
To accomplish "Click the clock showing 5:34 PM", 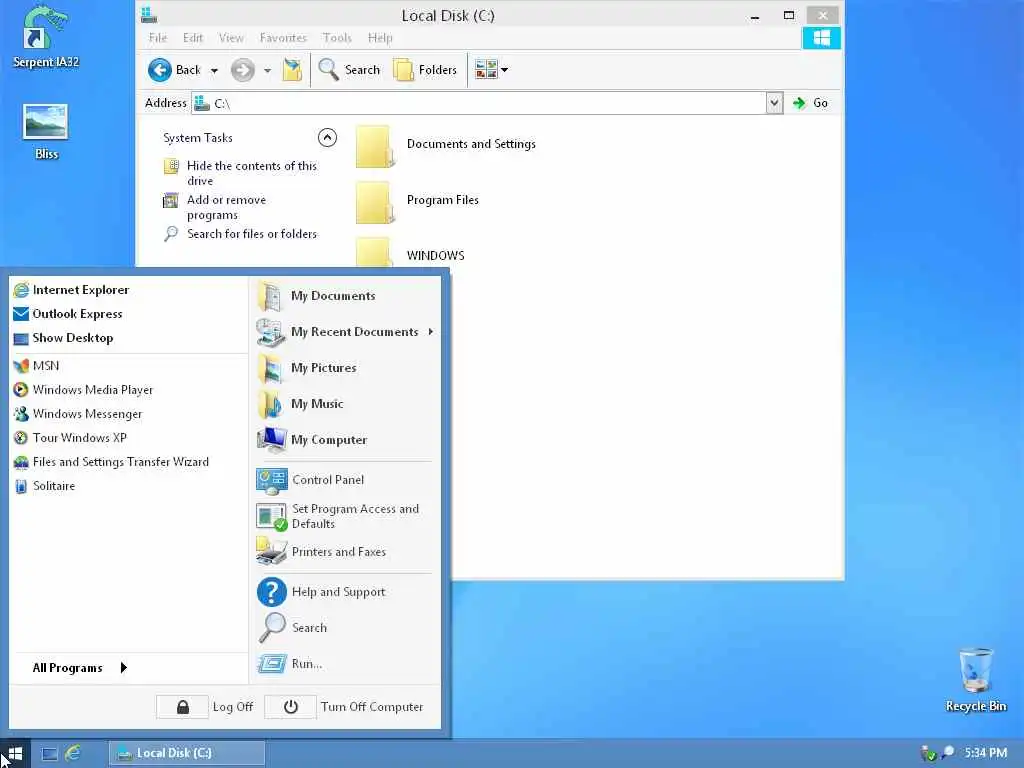I will tap(985, 753).
